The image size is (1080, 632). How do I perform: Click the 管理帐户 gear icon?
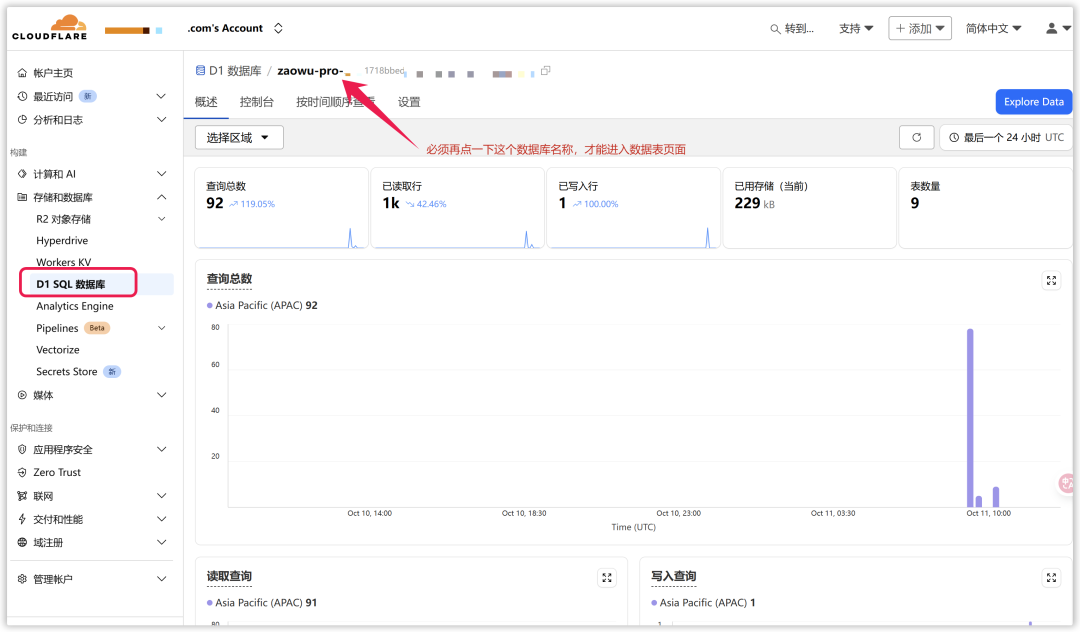coord(22,579)
